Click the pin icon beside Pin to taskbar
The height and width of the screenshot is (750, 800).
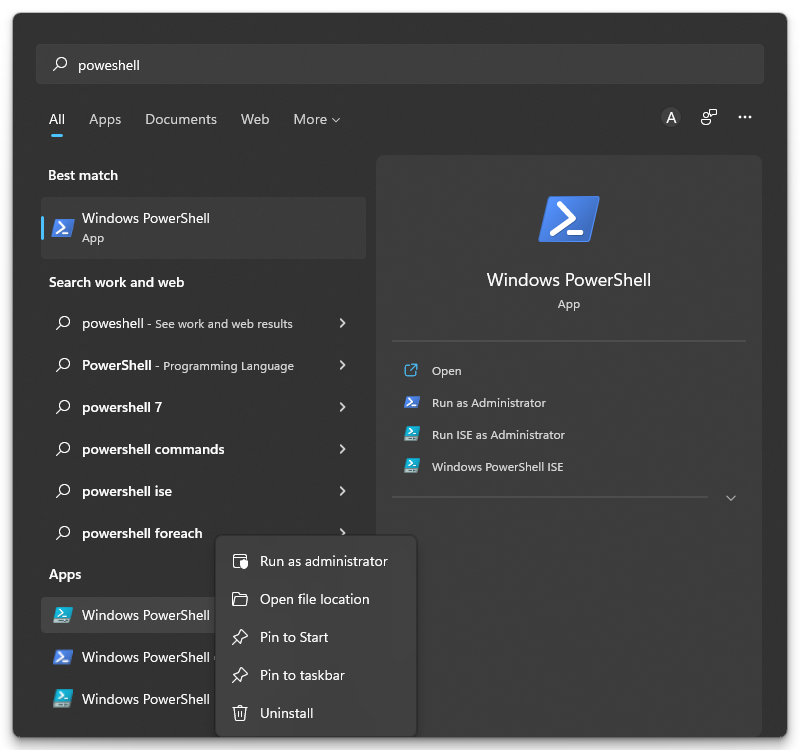[240, 675]
